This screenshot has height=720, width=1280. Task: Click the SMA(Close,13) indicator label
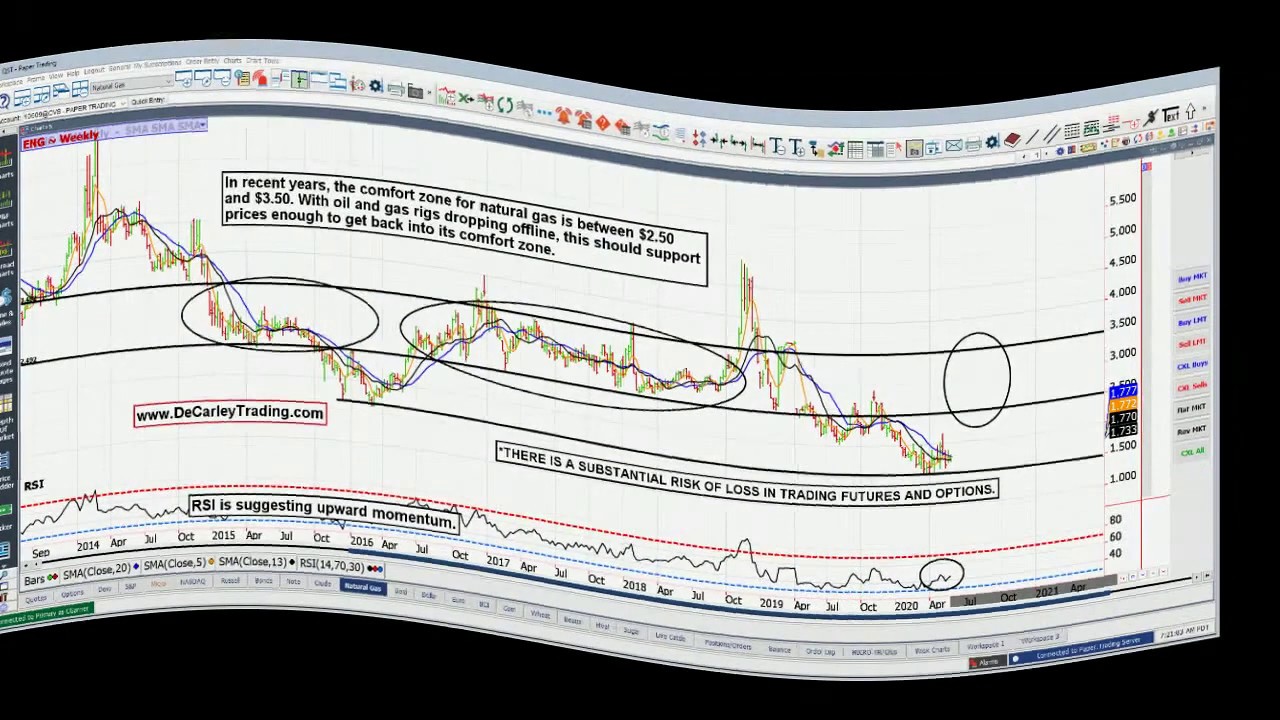[x=251, y=562]
